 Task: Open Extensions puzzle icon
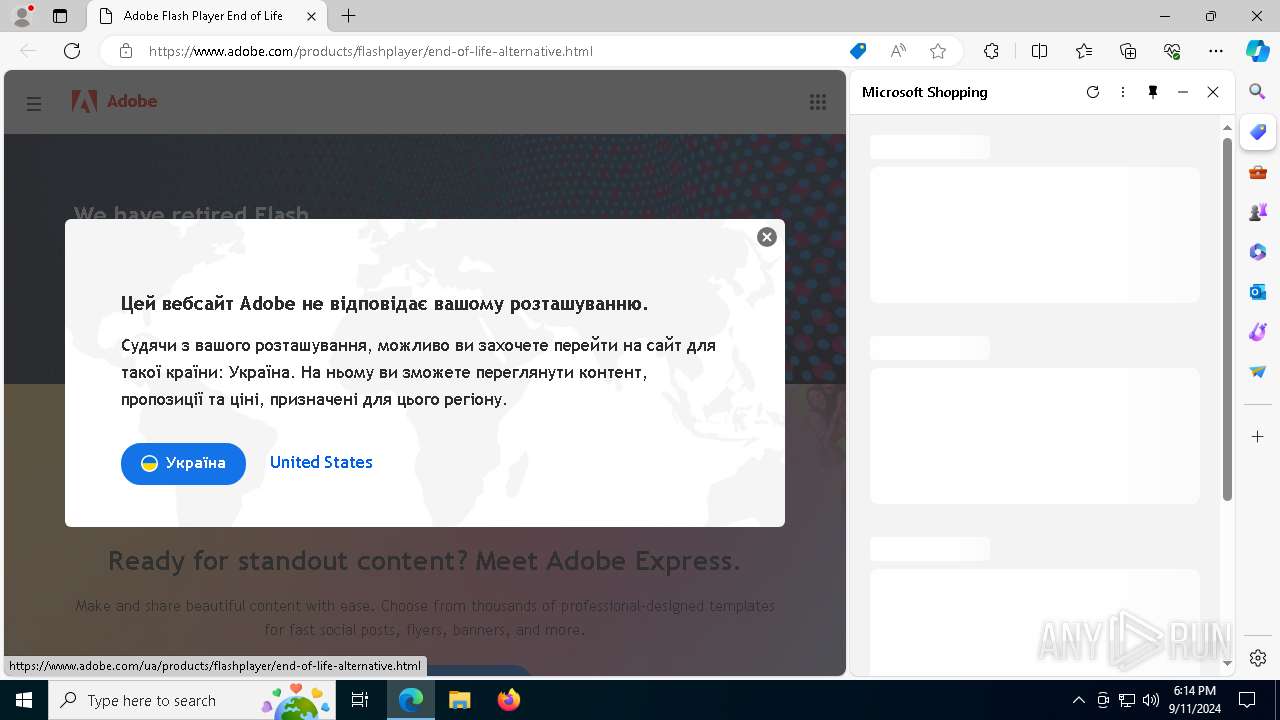(x=991, y=51)
